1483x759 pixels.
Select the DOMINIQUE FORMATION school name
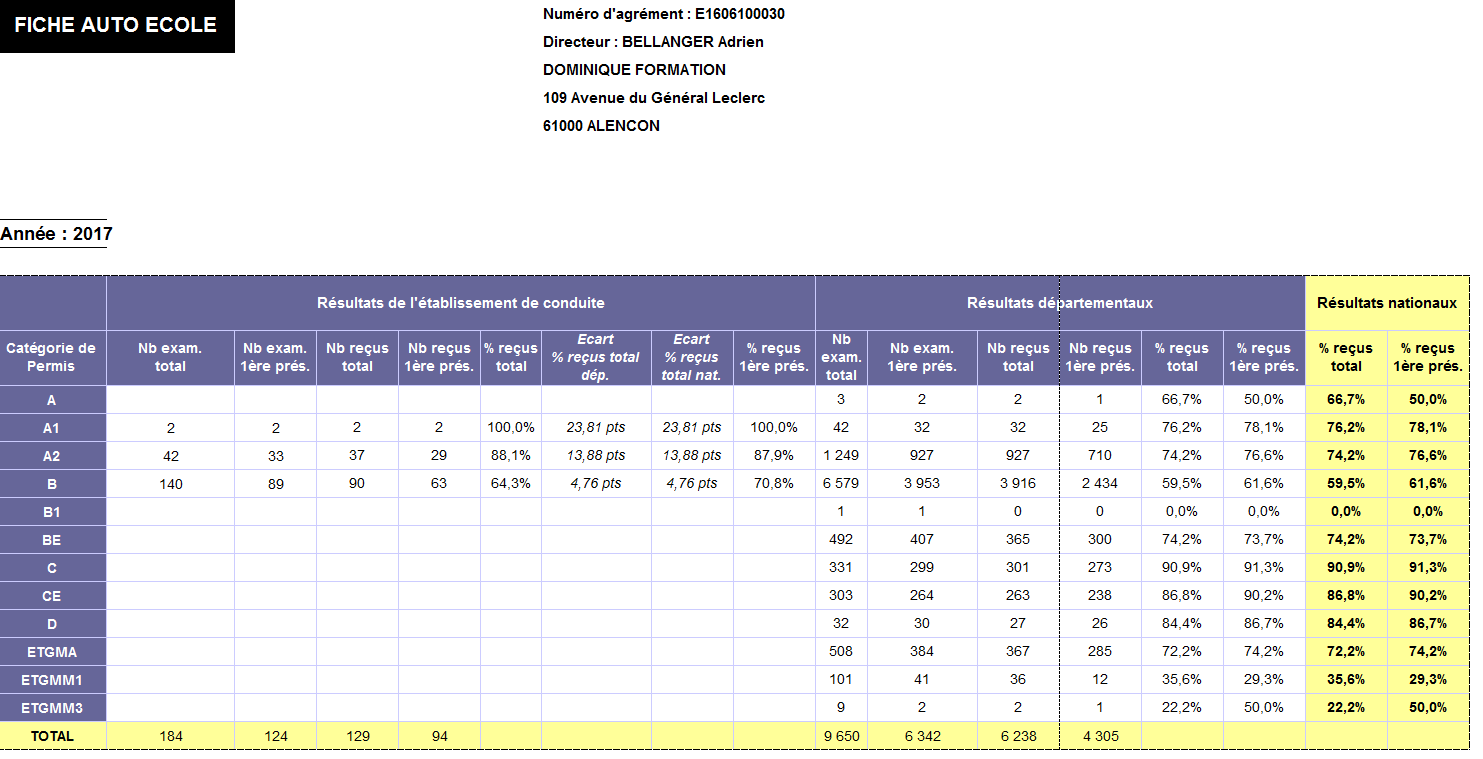click(634, 70)
